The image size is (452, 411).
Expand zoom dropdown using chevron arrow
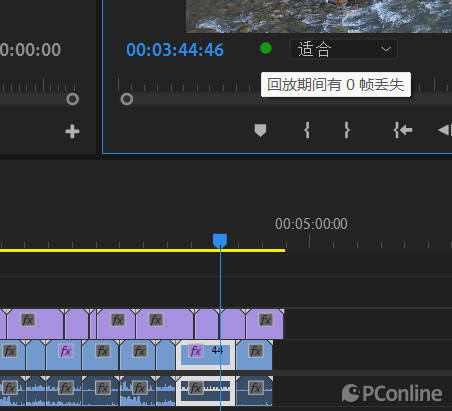pos(386,49)
